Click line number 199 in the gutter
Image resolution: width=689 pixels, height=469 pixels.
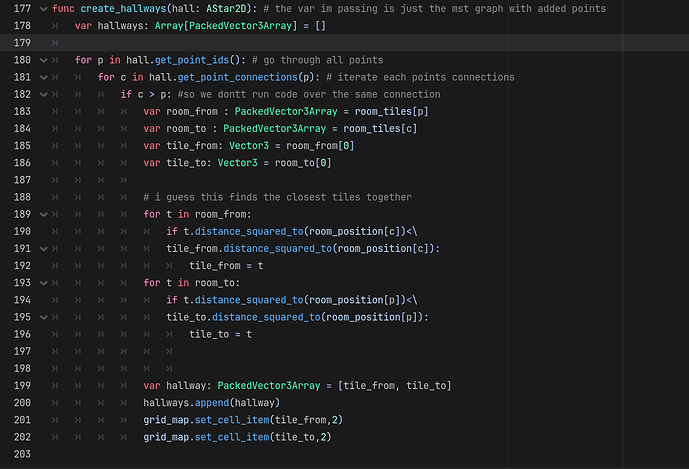tap(22, 386)
